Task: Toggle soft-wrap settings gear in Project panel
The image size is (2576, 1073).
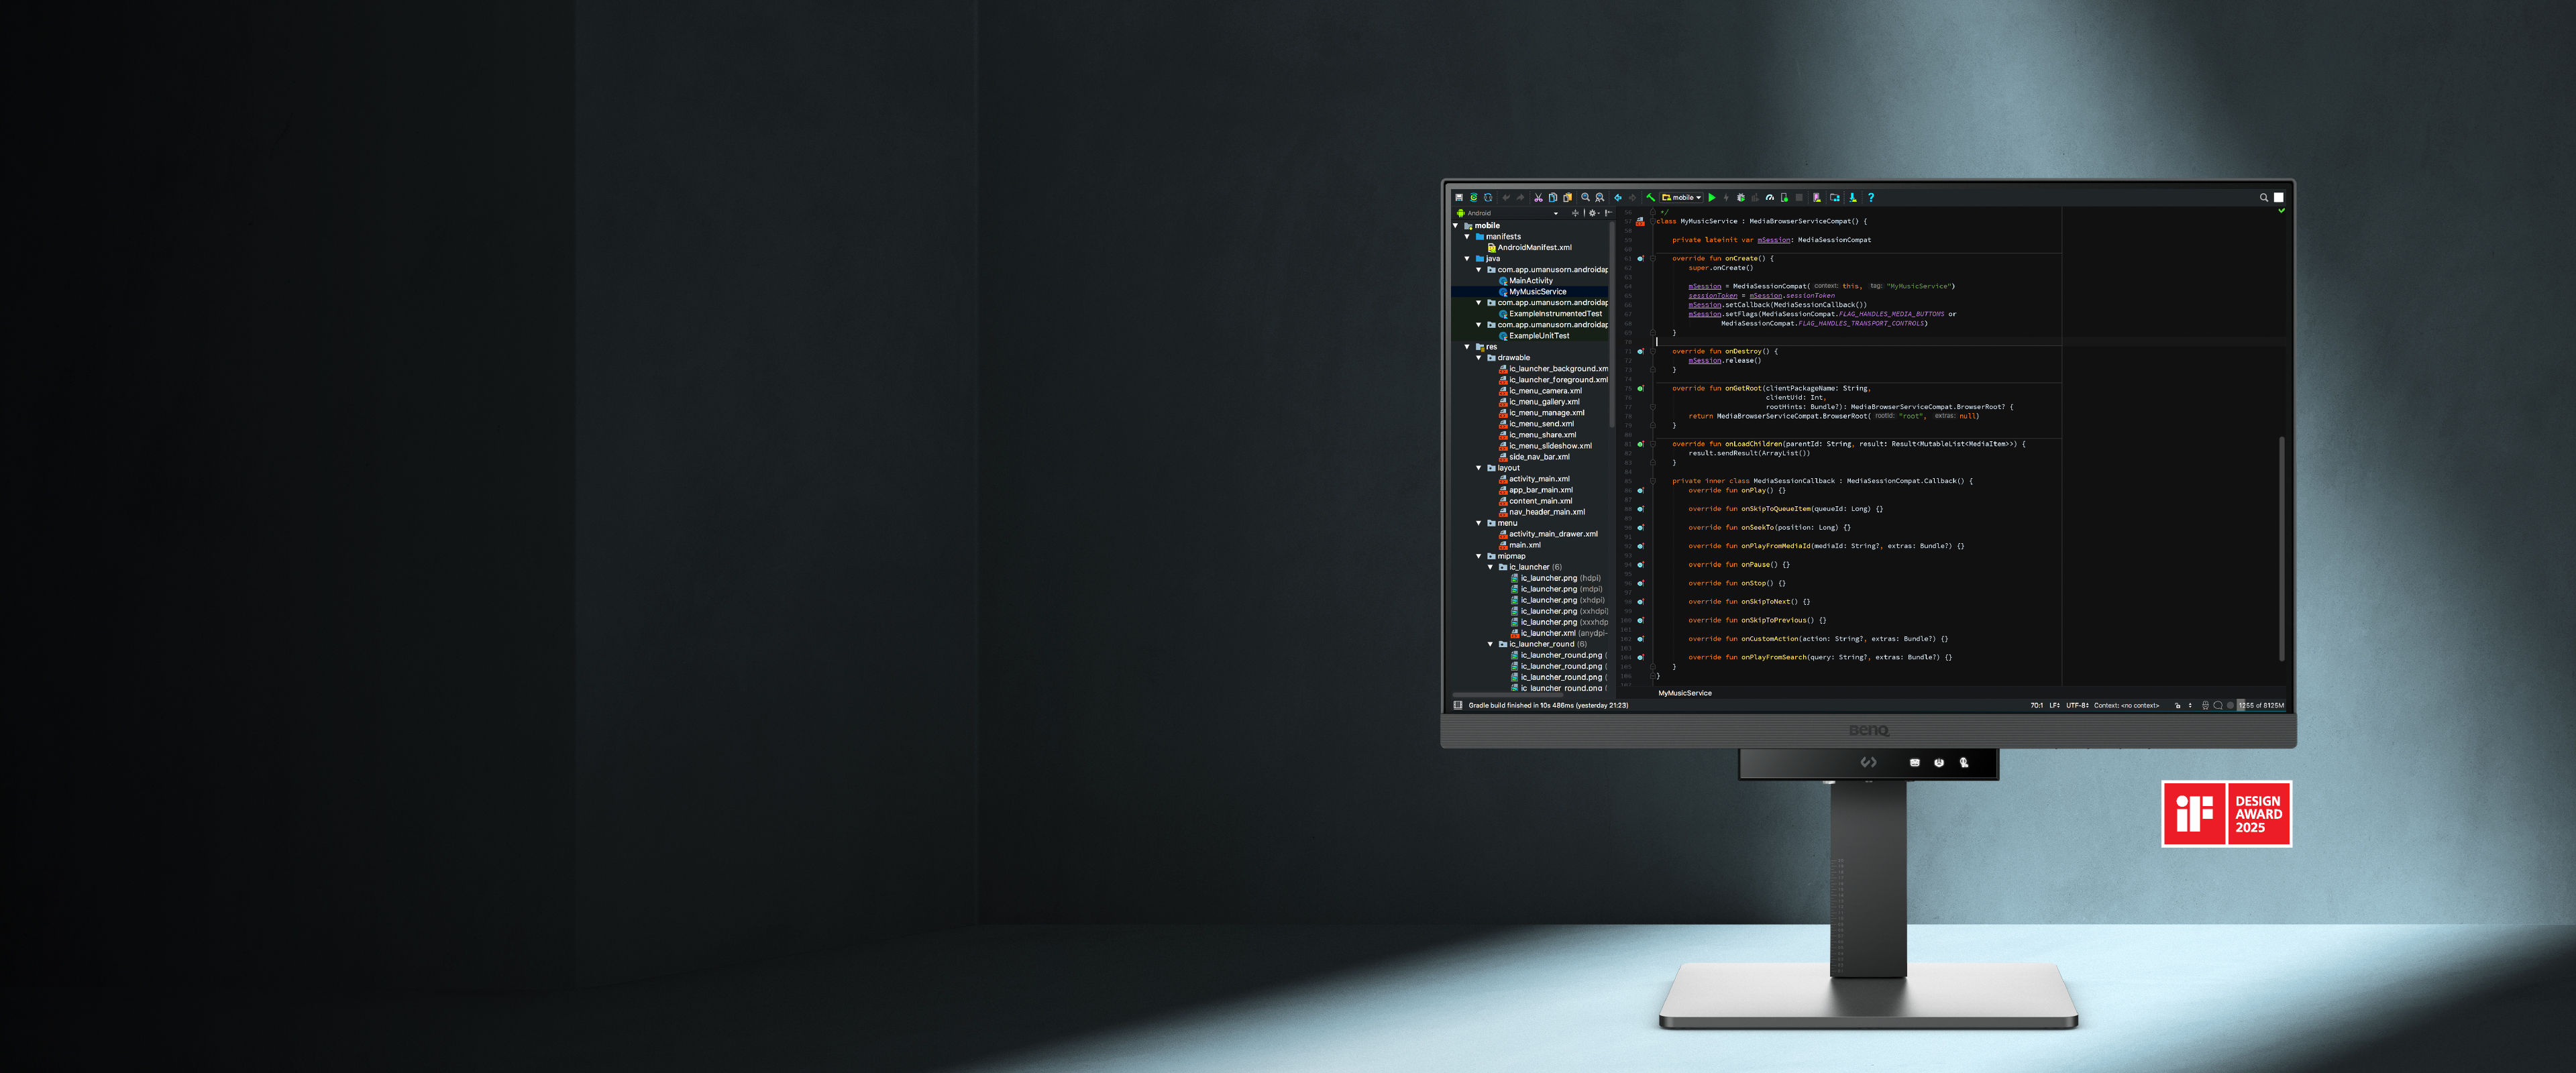Action: click(1593, 213)
